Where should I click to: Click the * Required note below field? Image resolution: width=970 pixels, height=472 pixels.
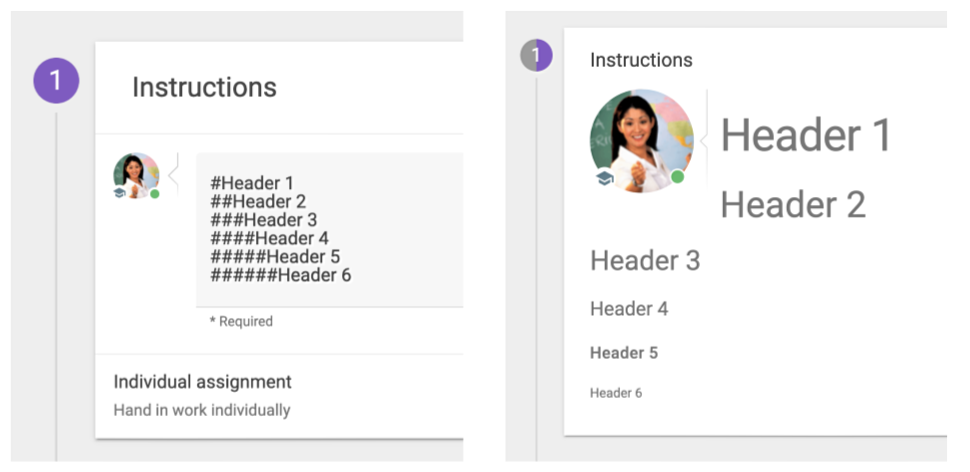[241, 321]
